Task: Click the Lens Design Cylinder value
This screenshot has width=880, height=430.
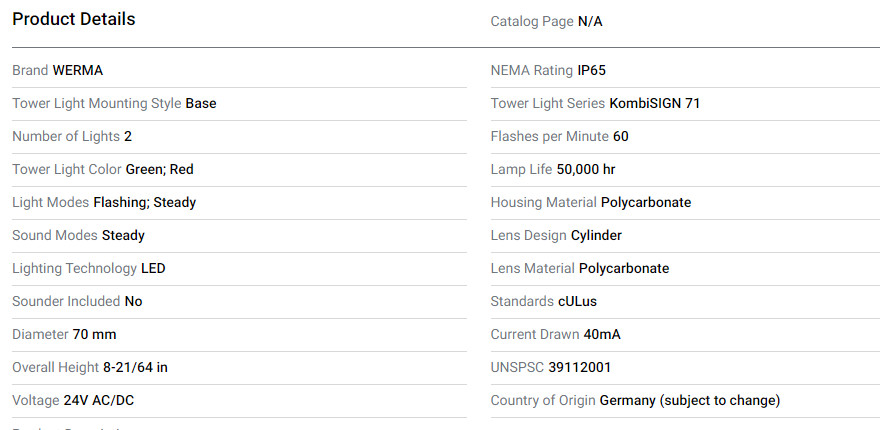Action: [x=596, y=235]
